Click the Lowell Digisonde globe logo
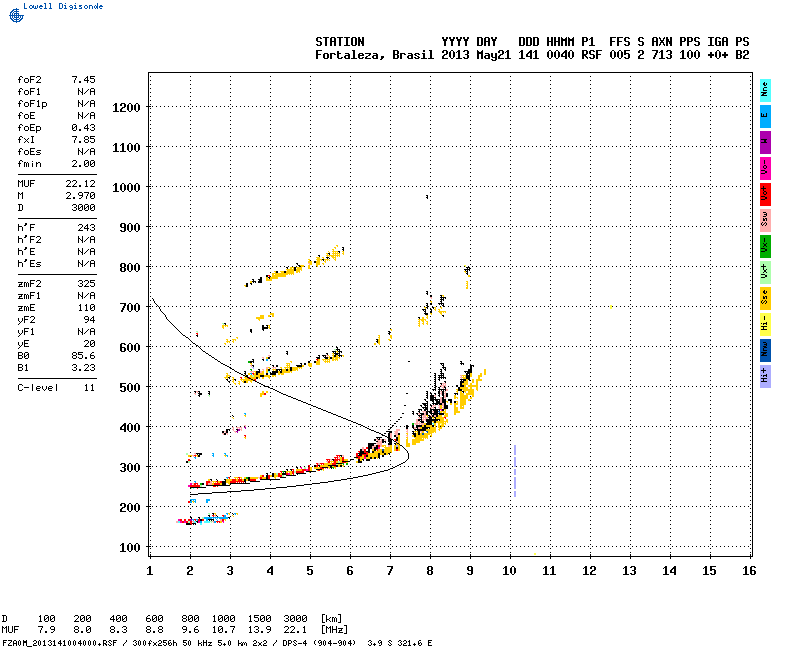This screenshot has height=650, width=800. (x=16, y=16)
